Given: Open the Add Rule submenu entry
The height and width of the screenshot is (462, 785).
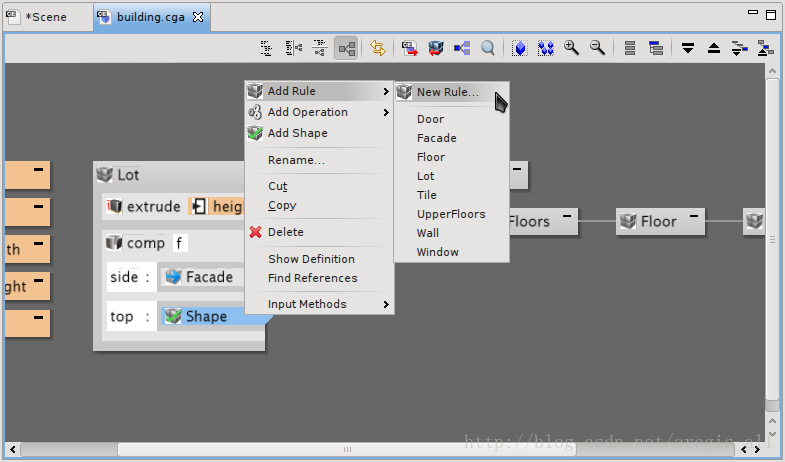Looking at the screenshot, I should pyautogui.click(x=318, y=91).
